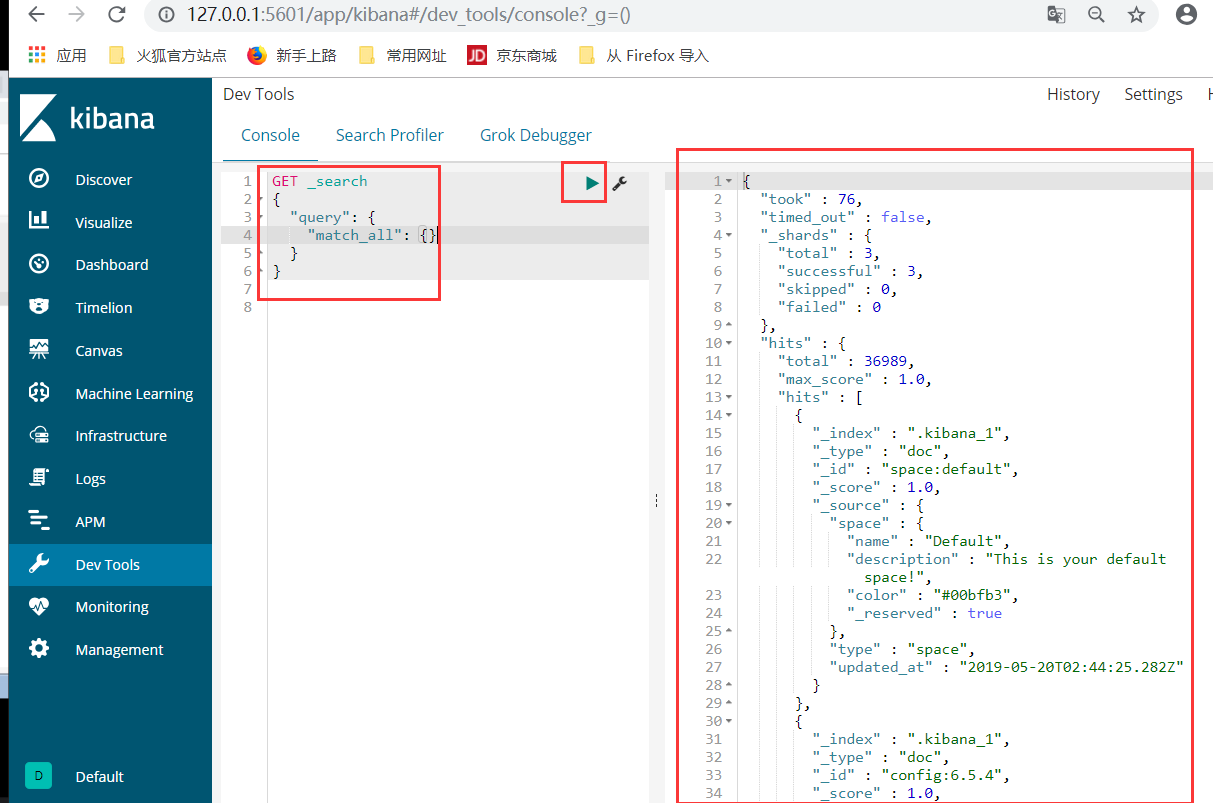Click GET _search request line
Image resolution: width=1213 pixels, height=803 pixels.
click(x=320, y=181)
